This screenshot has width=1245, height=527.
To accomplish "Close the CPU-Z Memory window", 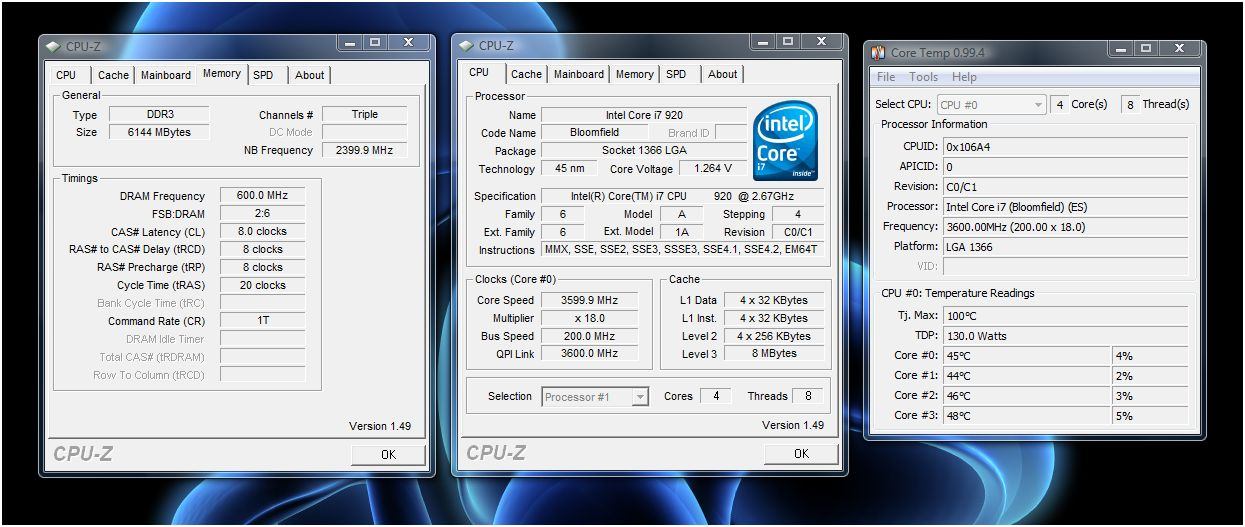I will click(408, 42).
